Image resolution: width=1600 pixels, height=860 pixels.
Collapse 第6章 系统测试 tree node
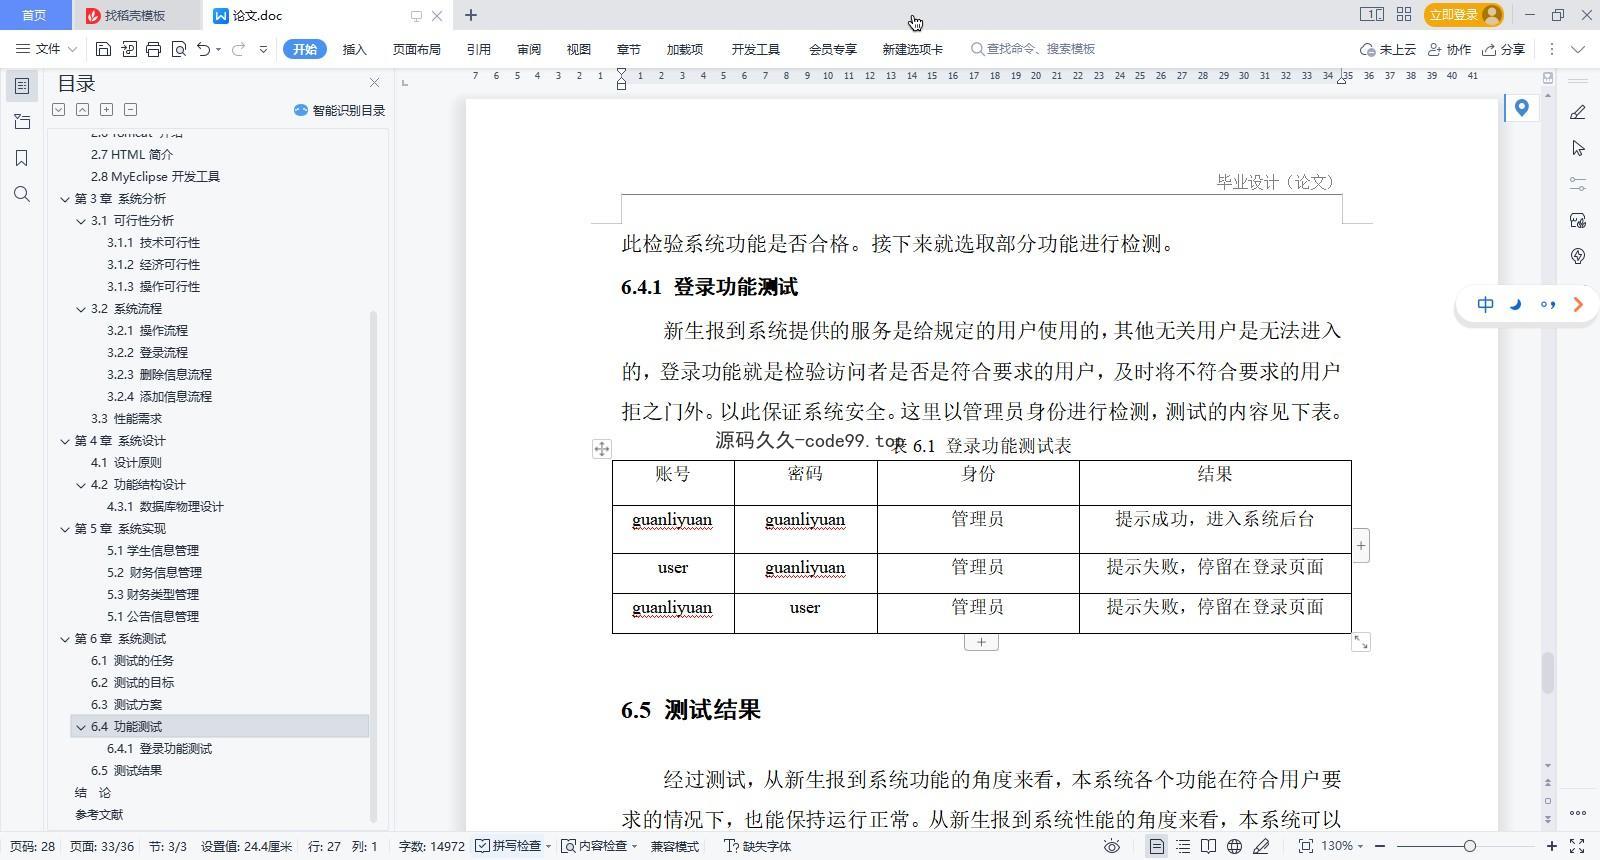coord(65,639)
